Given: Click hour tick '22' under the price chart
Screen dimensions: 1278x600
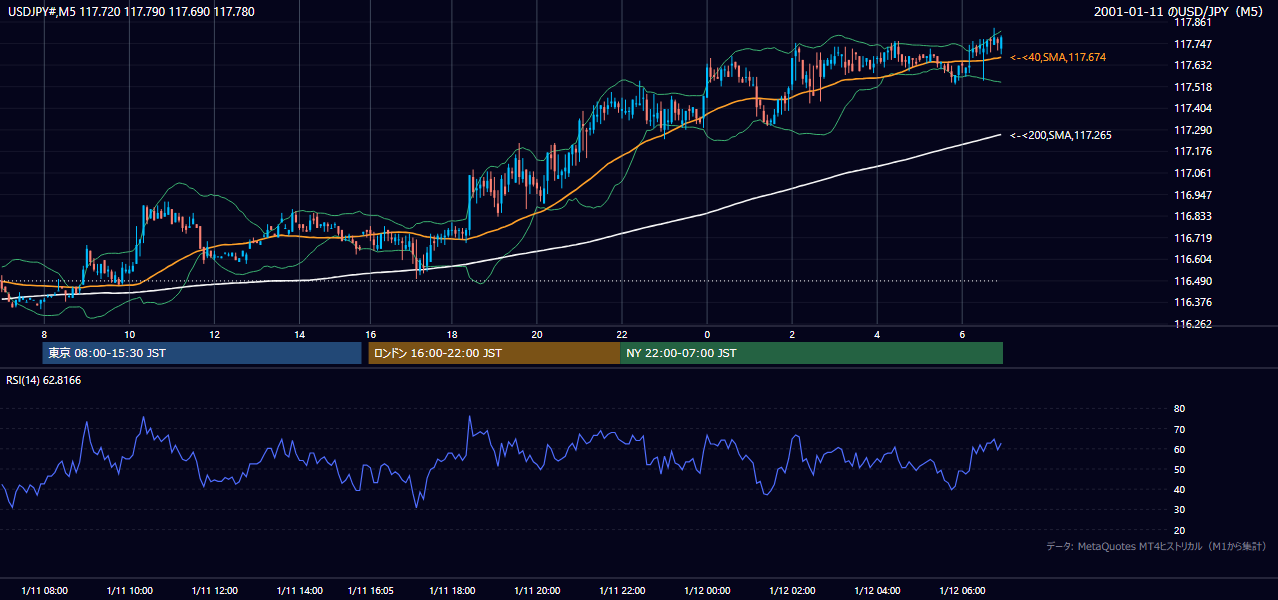Looking at the screenshot, I should pyautogui.click(x=621, y=334).
